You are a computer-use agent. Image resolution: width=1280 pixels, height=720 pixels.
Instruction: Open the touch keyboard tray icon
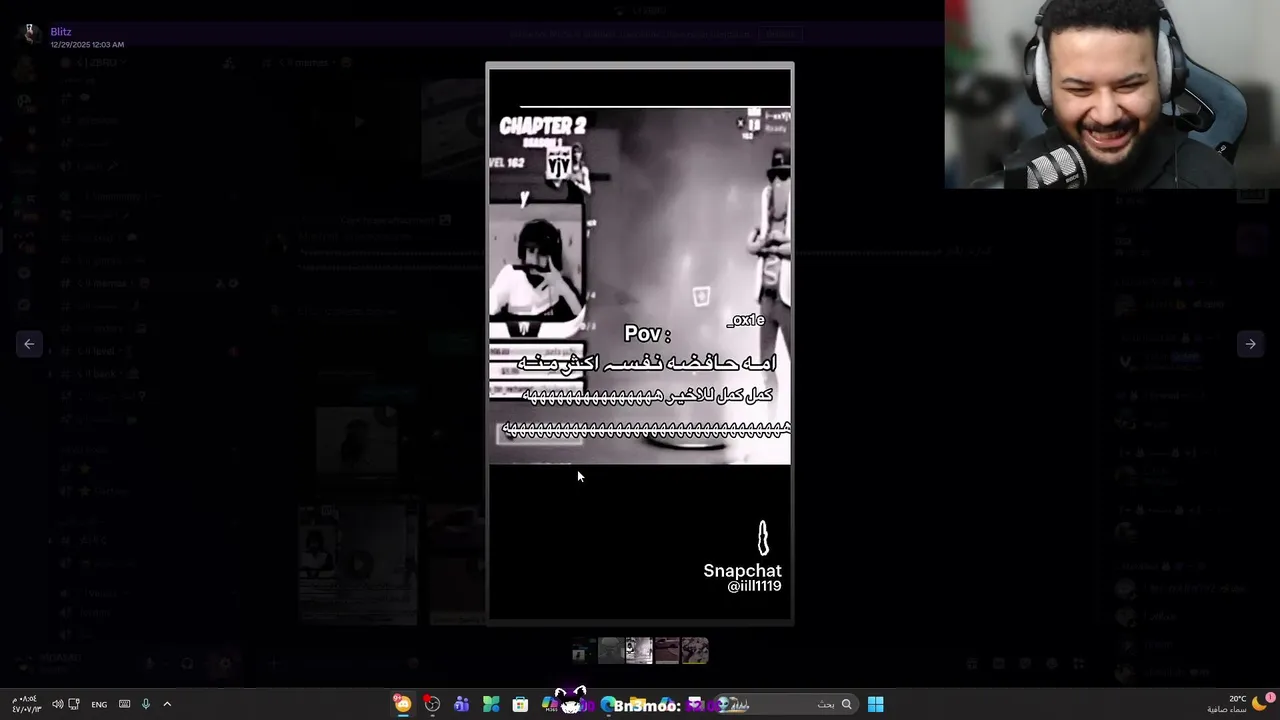coord(124,704)
